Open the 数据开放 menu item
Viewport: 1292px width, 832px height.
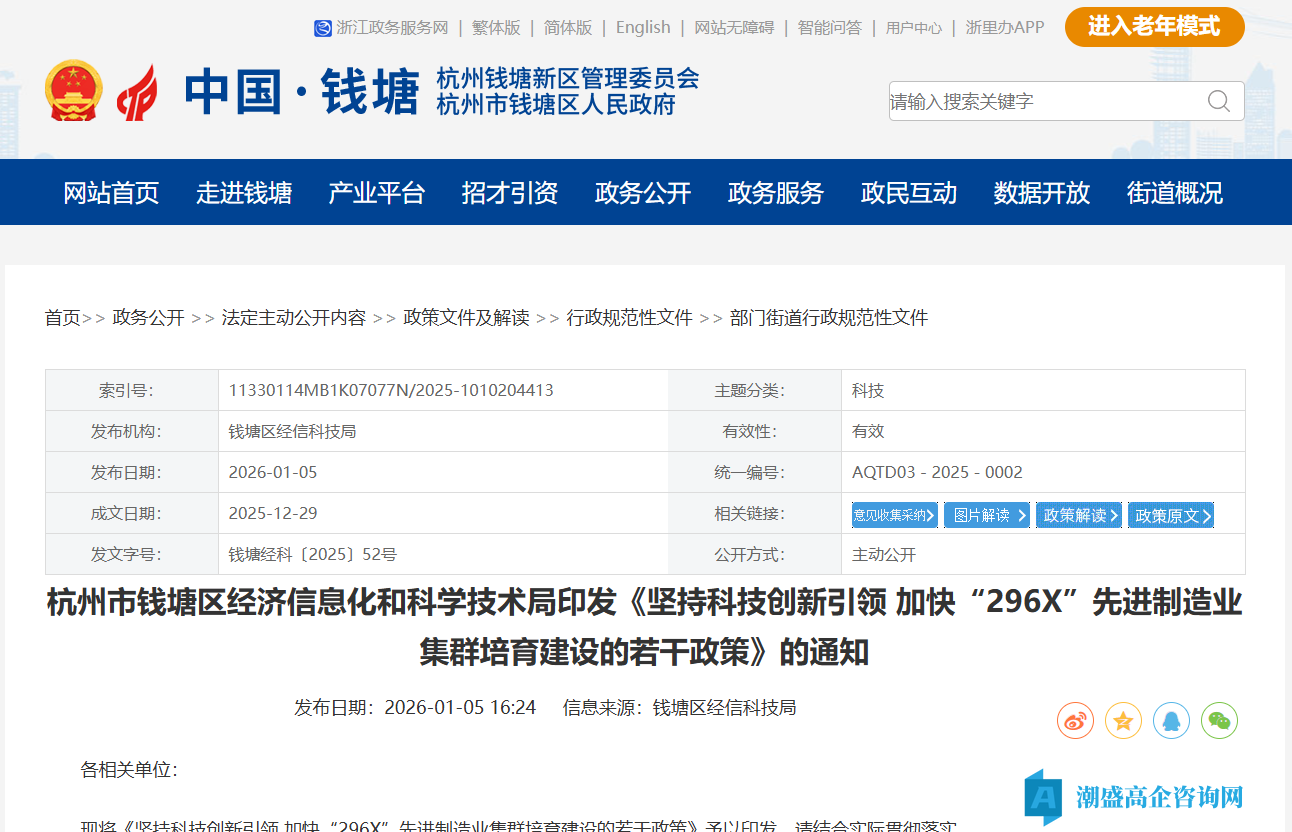pyautogui.click(x=1042, y=192)
